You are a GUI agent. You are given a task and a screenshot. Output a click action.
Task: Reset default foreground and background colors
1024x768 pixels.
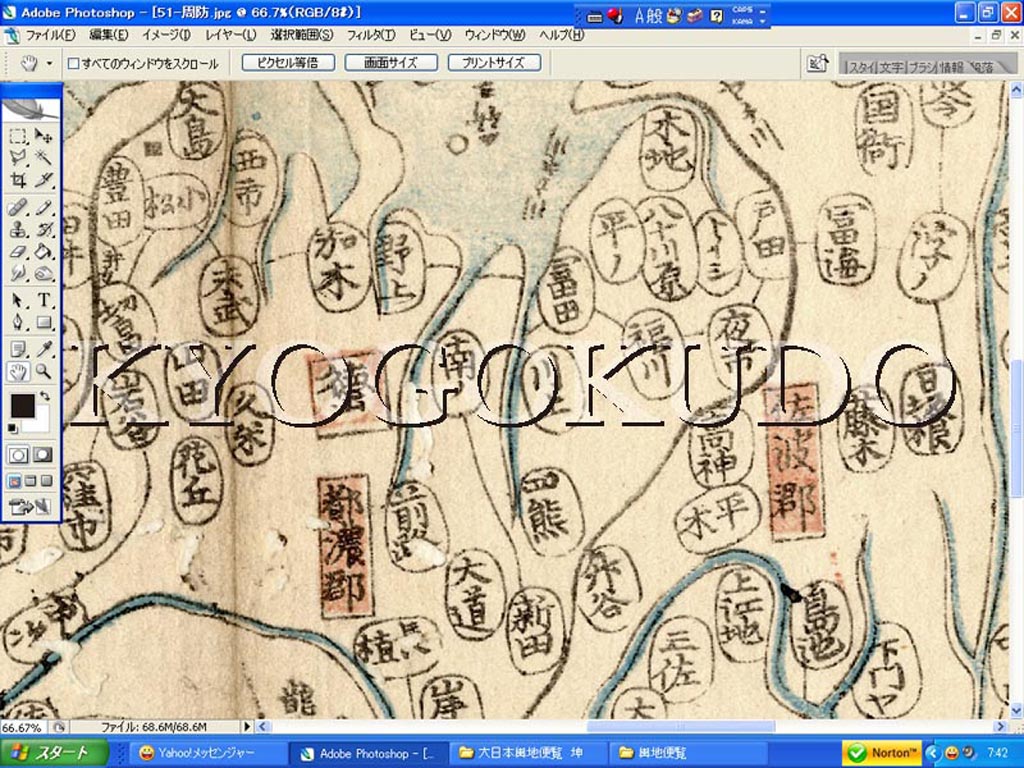(13, 428)
